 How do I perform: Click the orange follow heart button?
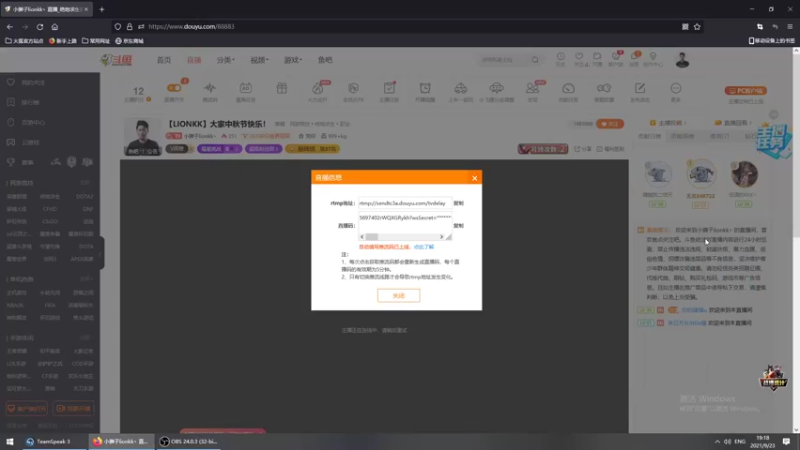[610, 124]
